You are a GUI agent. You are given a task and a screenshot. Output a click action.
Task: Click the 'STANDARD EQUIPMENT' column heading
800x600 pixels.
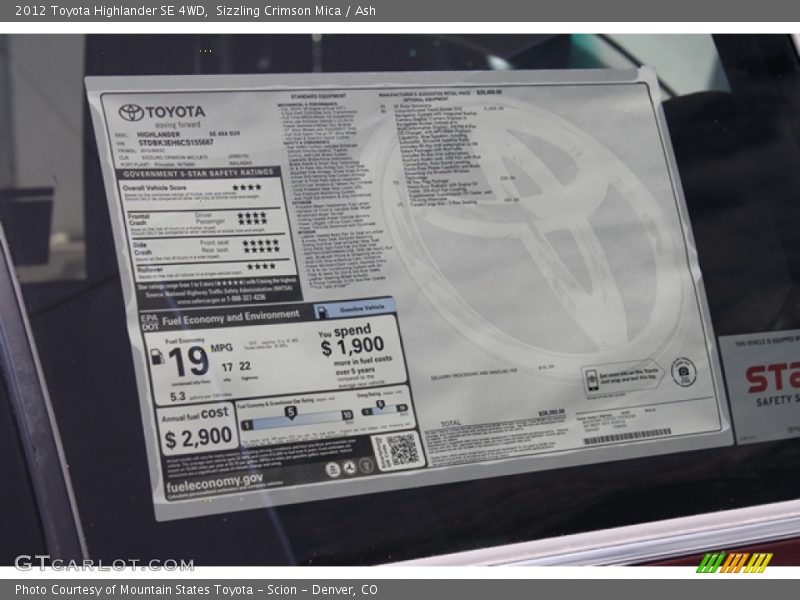point(318,96)
